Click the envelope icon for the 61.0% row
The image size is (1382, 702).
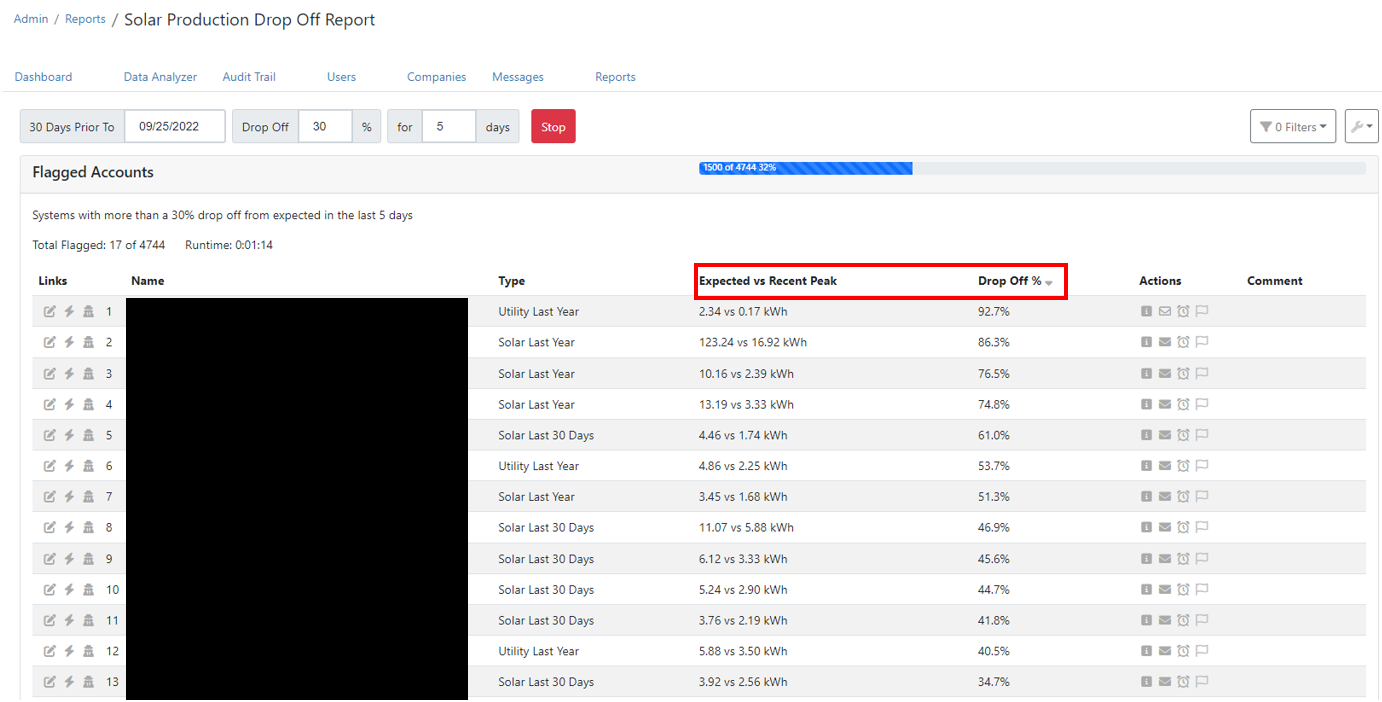click(1164, 435)
